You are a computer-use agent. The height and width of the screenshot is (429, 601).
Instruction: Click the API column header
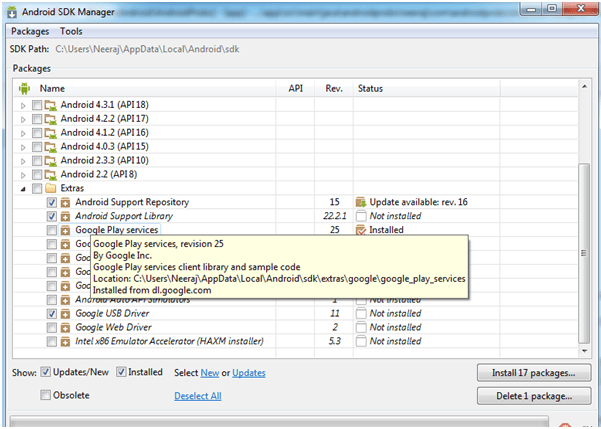click(296, 89)
